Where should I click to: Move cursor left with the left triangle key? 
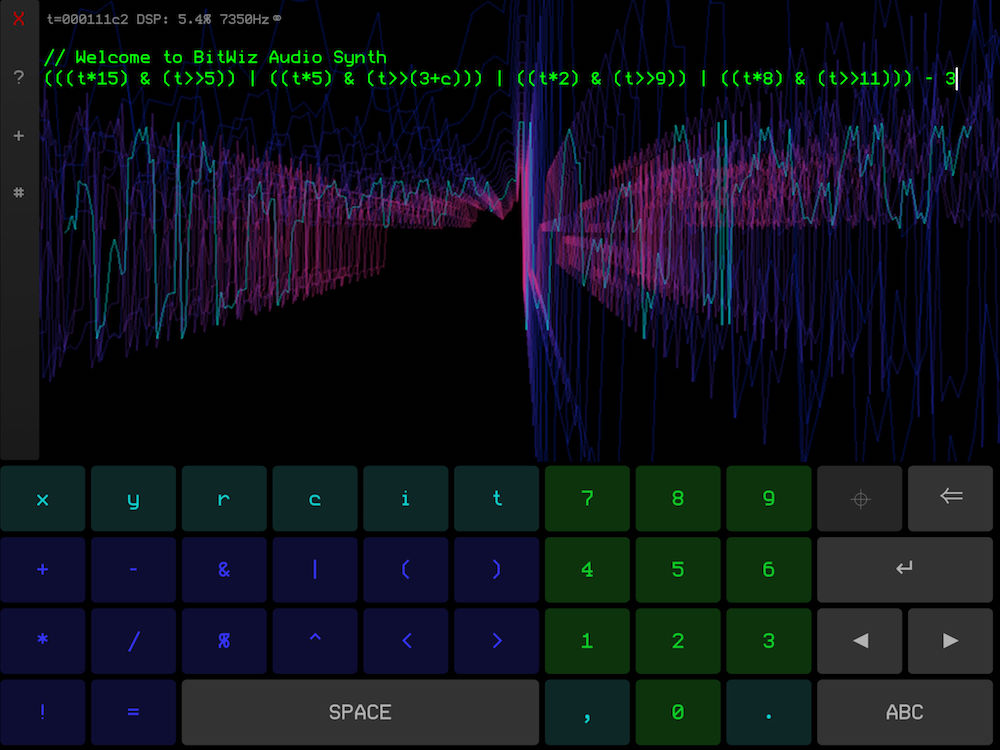tap(859, 641)
